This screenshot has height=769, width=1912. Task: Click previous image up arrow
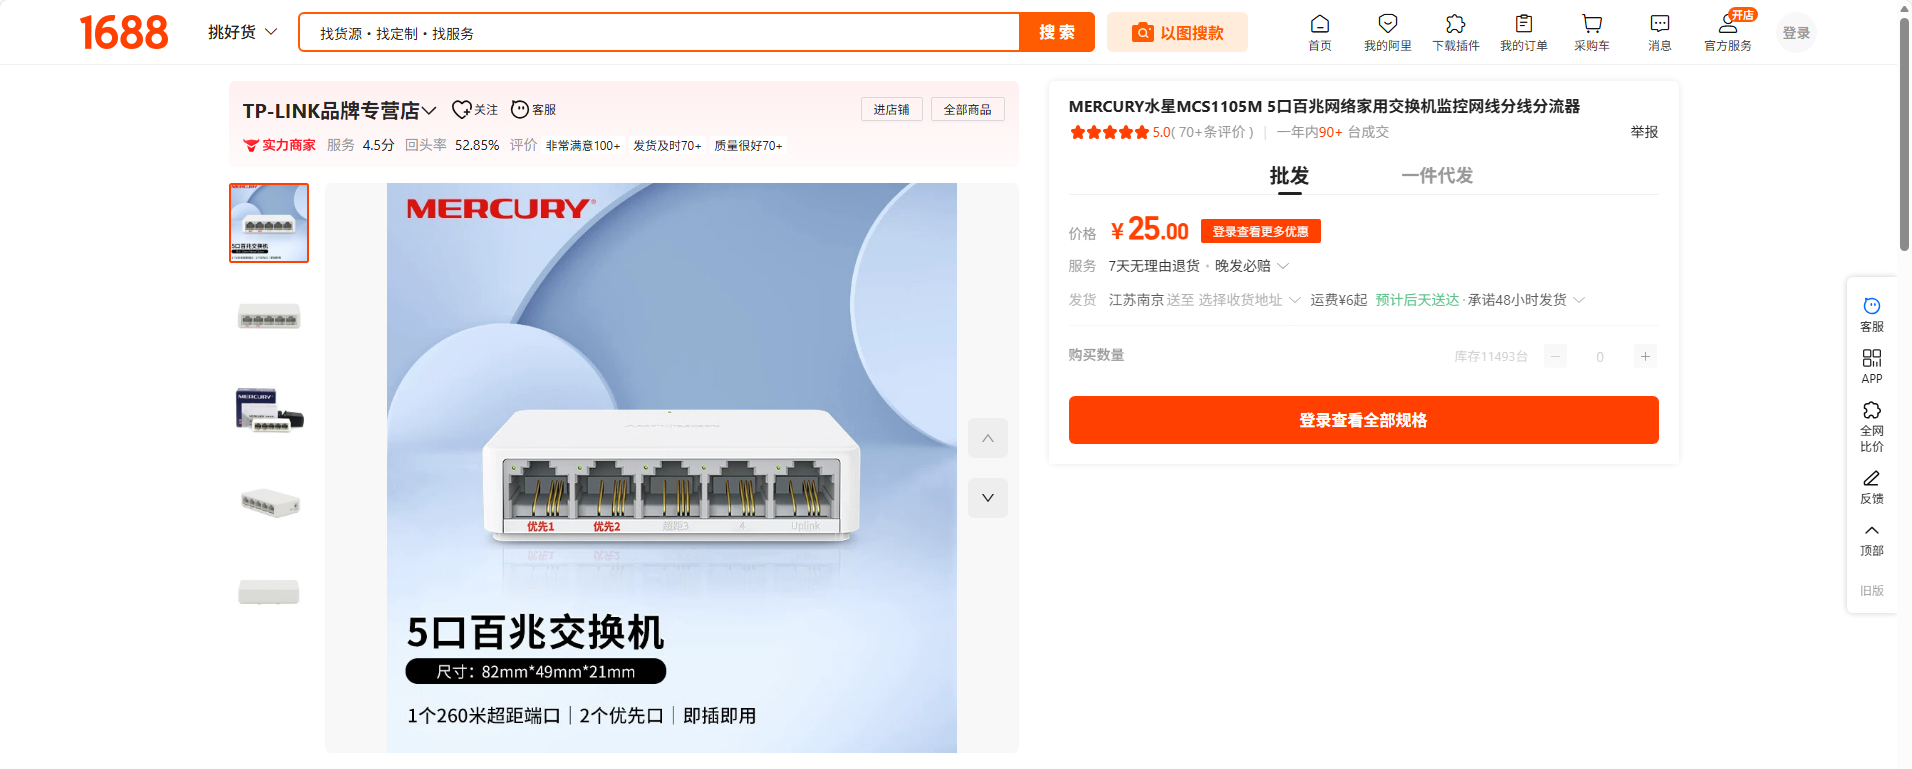click(x=988, y=438)
